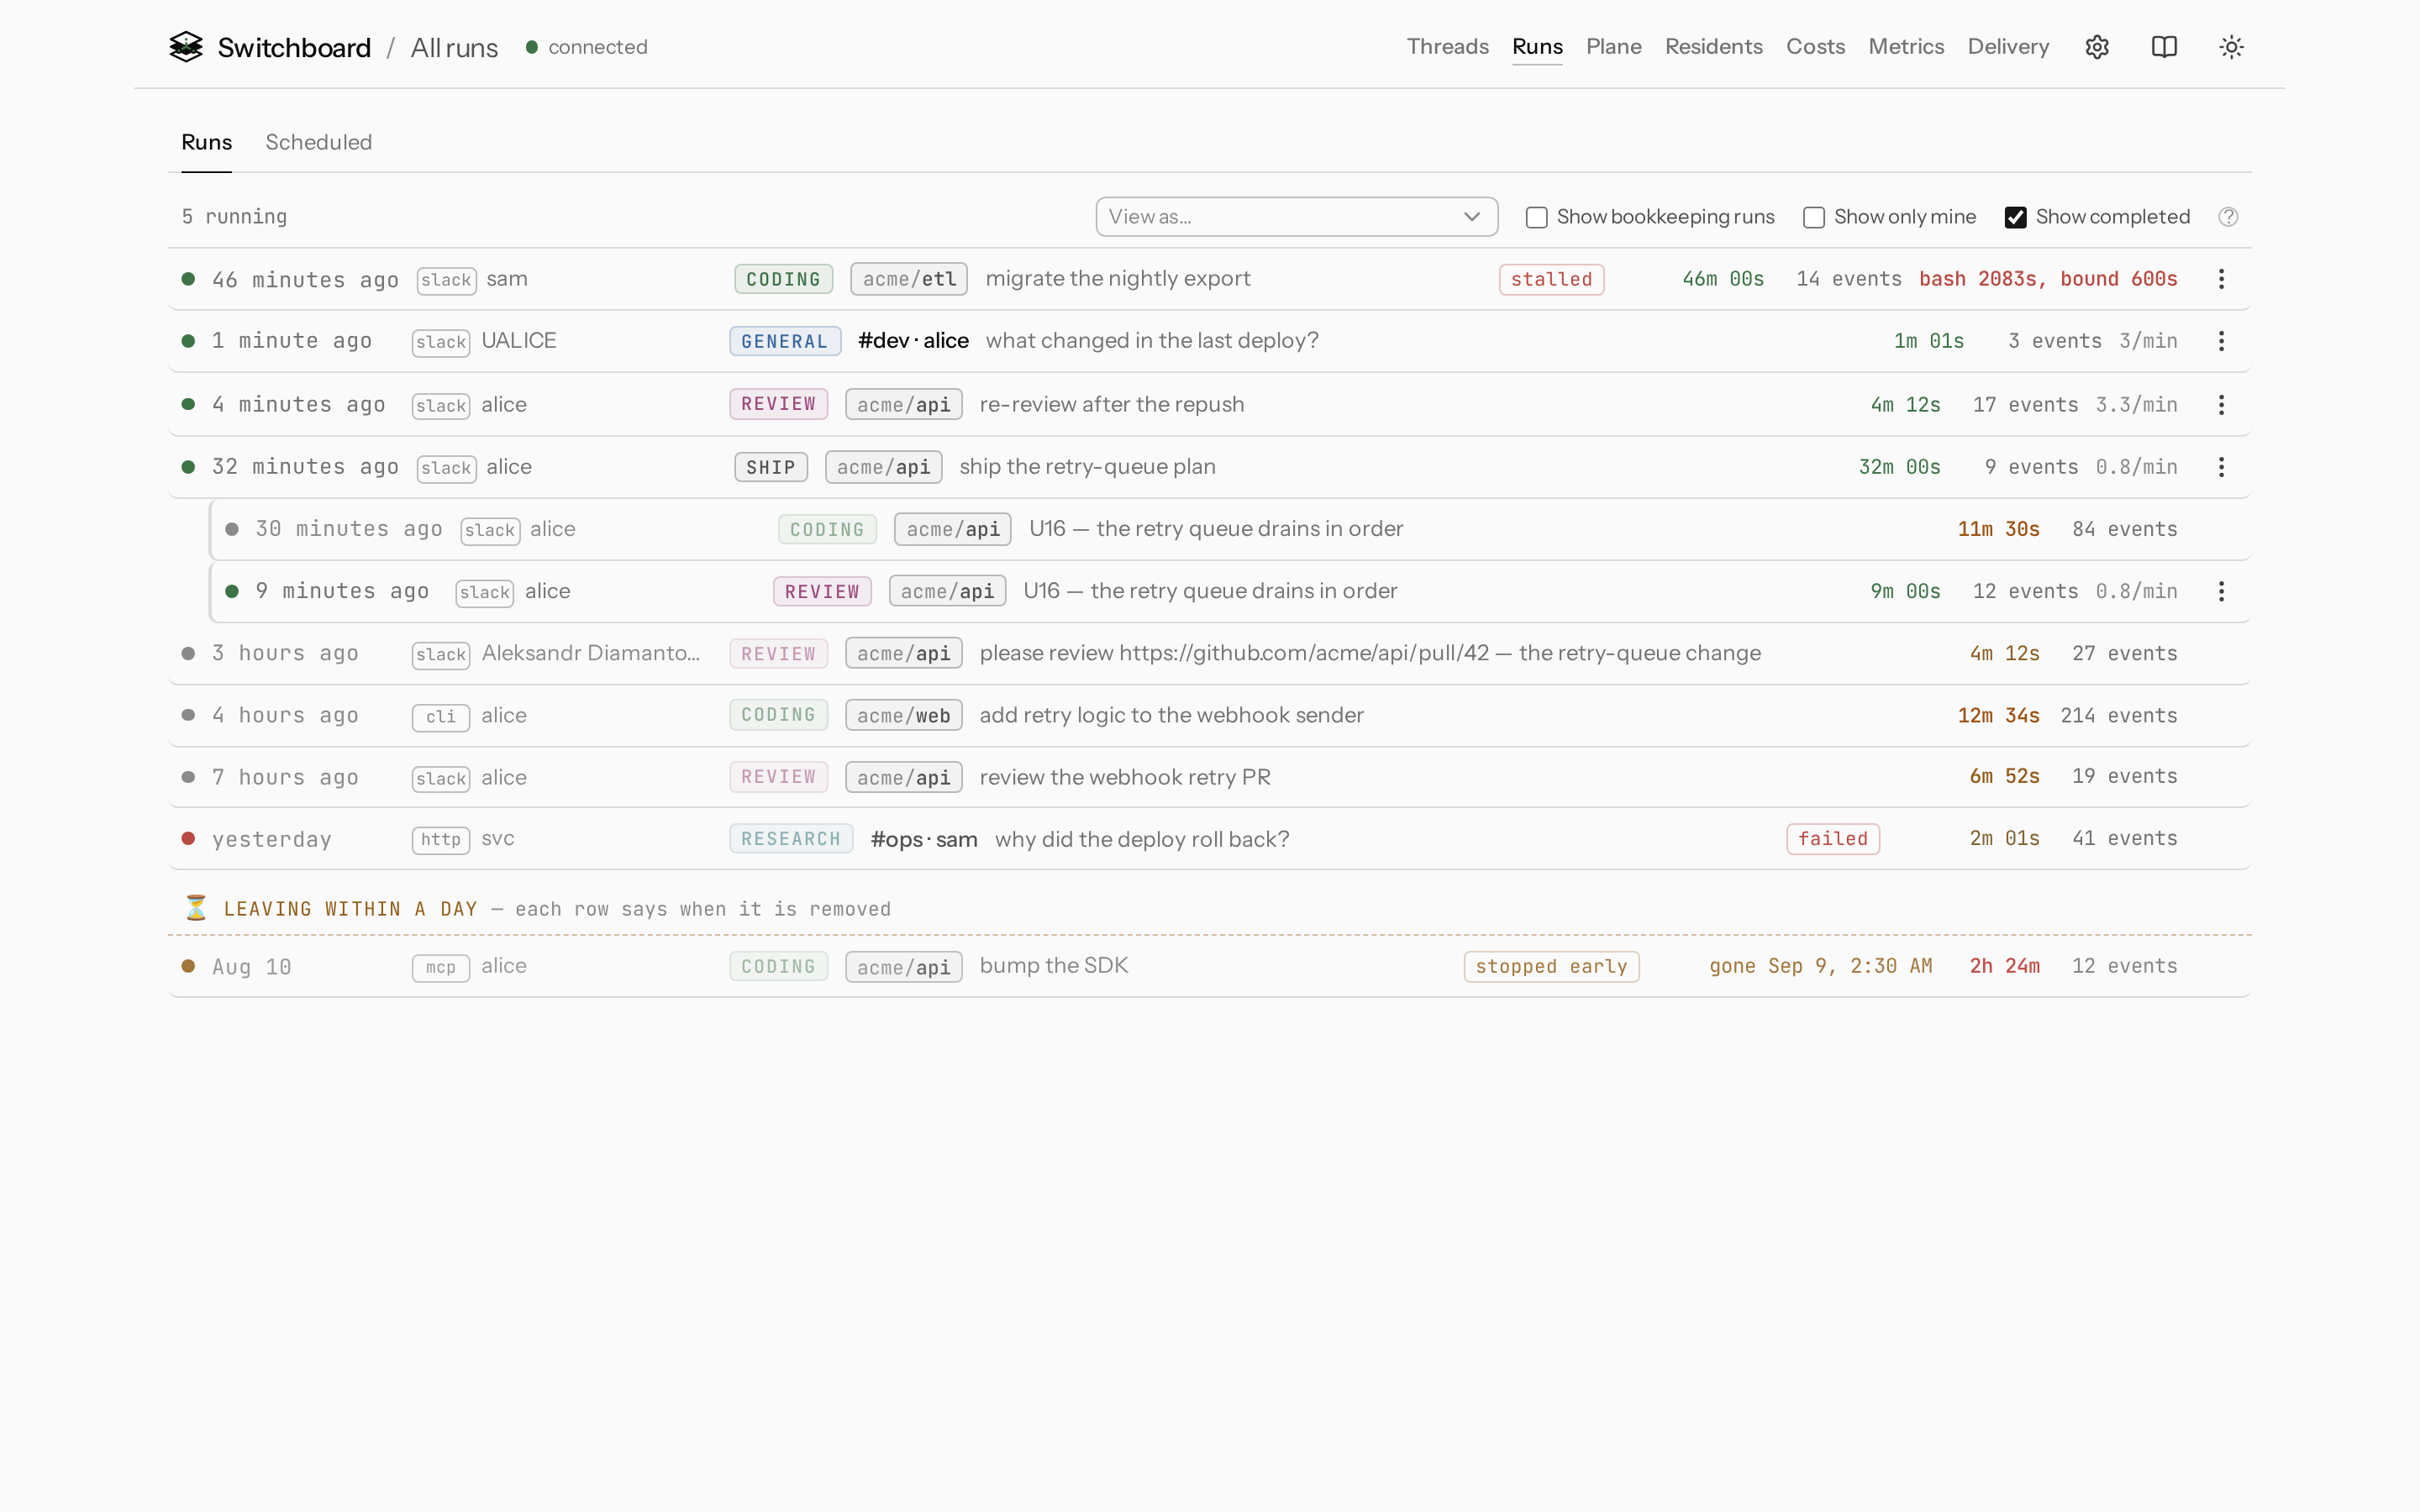This screenshot has width=2420, height=1512.
Task: Open the View as... dropdown
Action: coord(1297,217)
